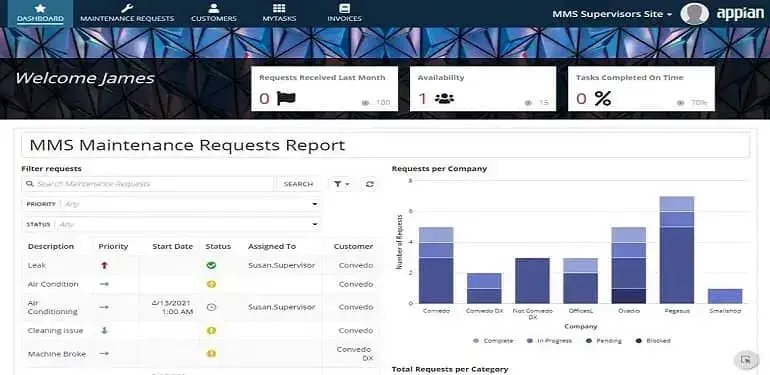The image size is (770, 375).
Task: Click the Not Convedo DX bar
Action: (532, 281)
